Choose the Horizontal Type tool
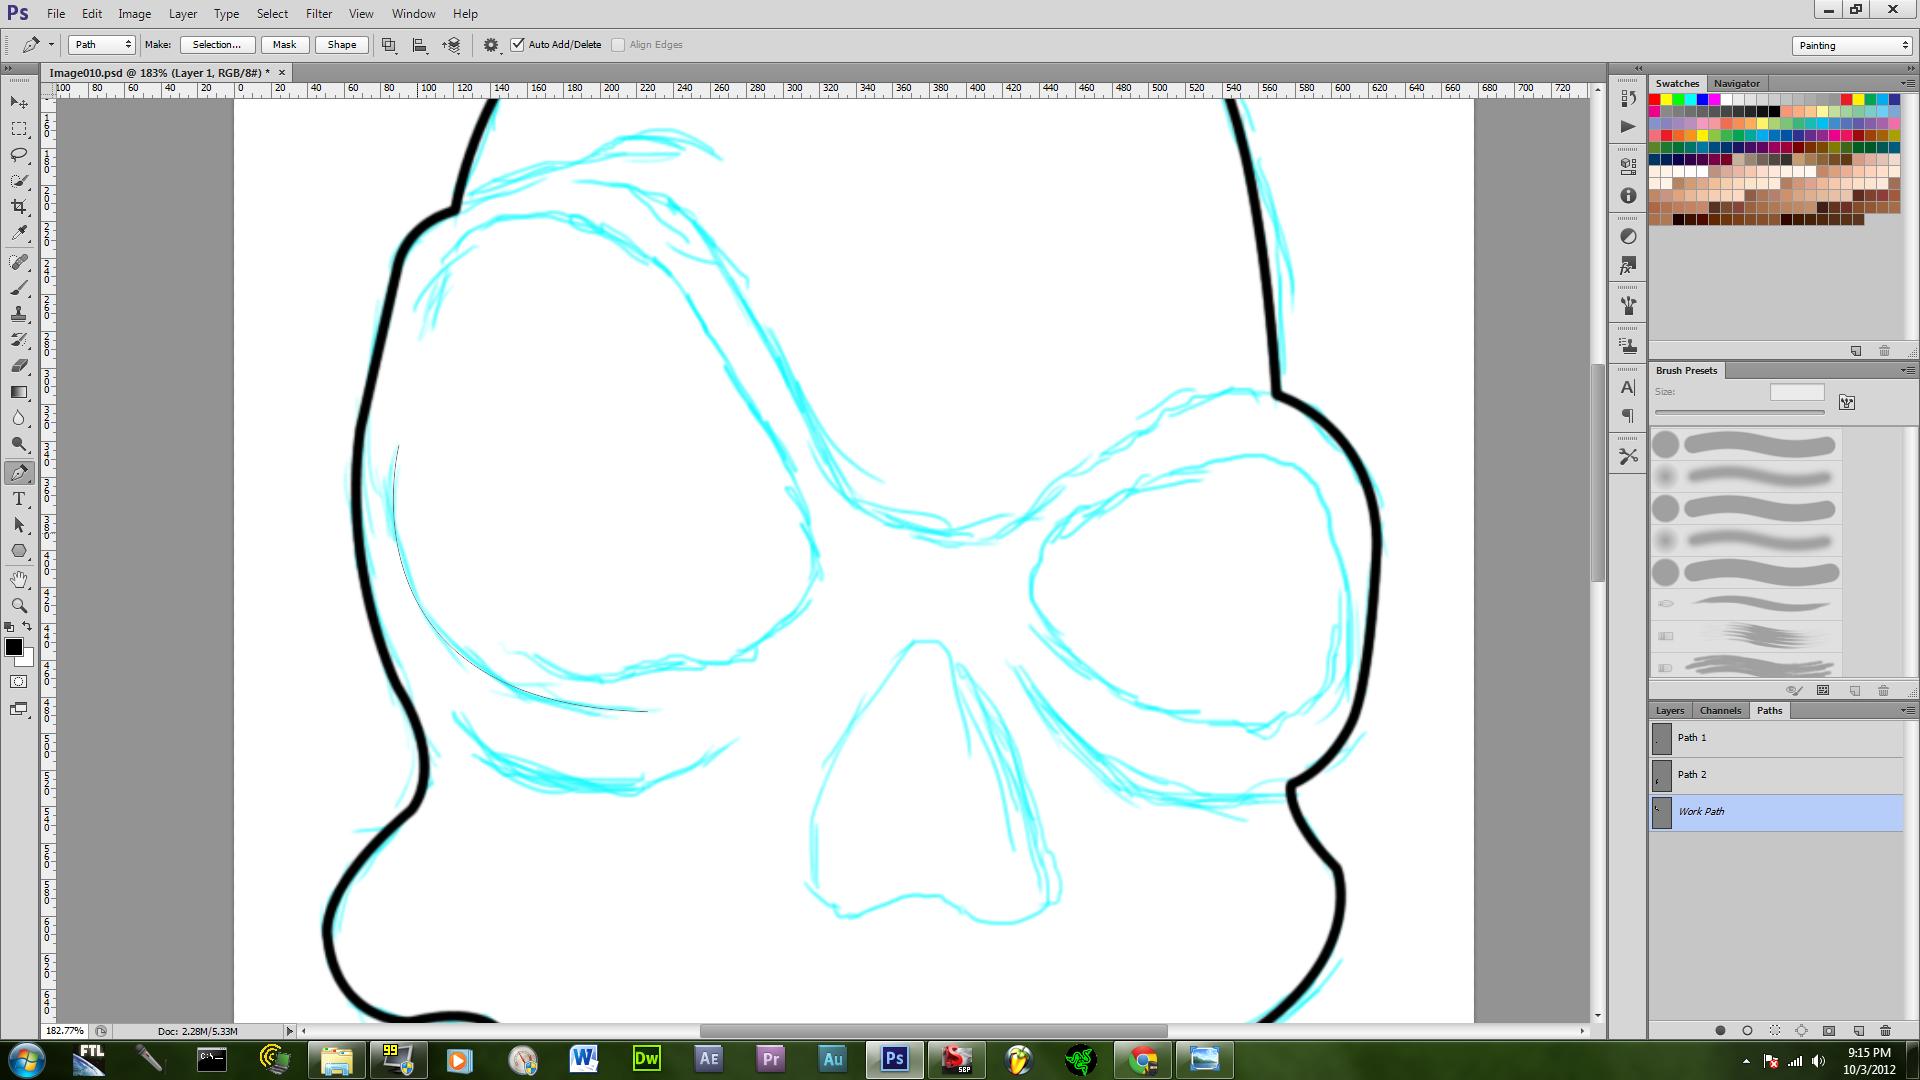1920x1080 pixels. [x=19, y=499]
